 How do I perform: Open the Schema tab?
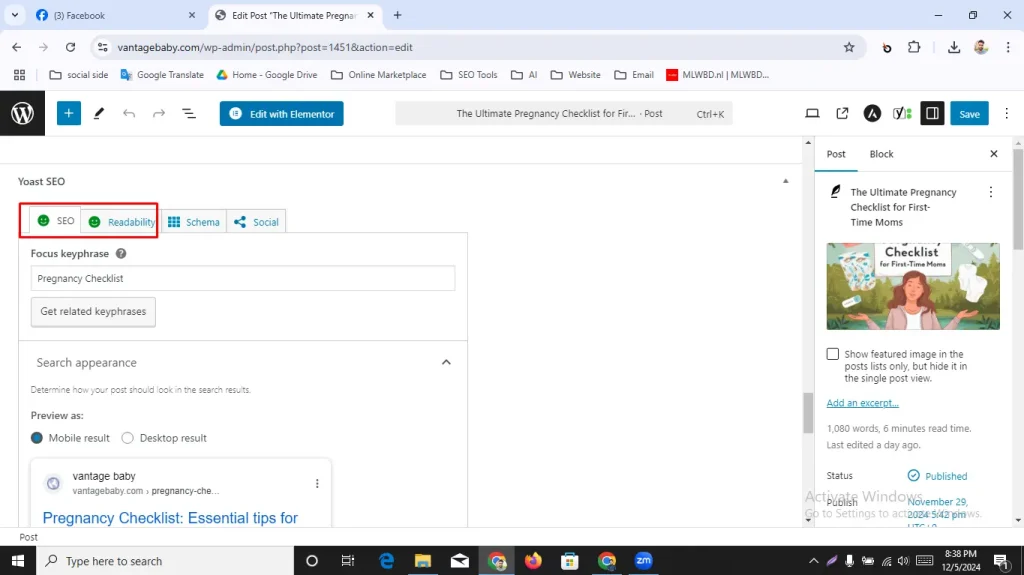coord(194,222)
